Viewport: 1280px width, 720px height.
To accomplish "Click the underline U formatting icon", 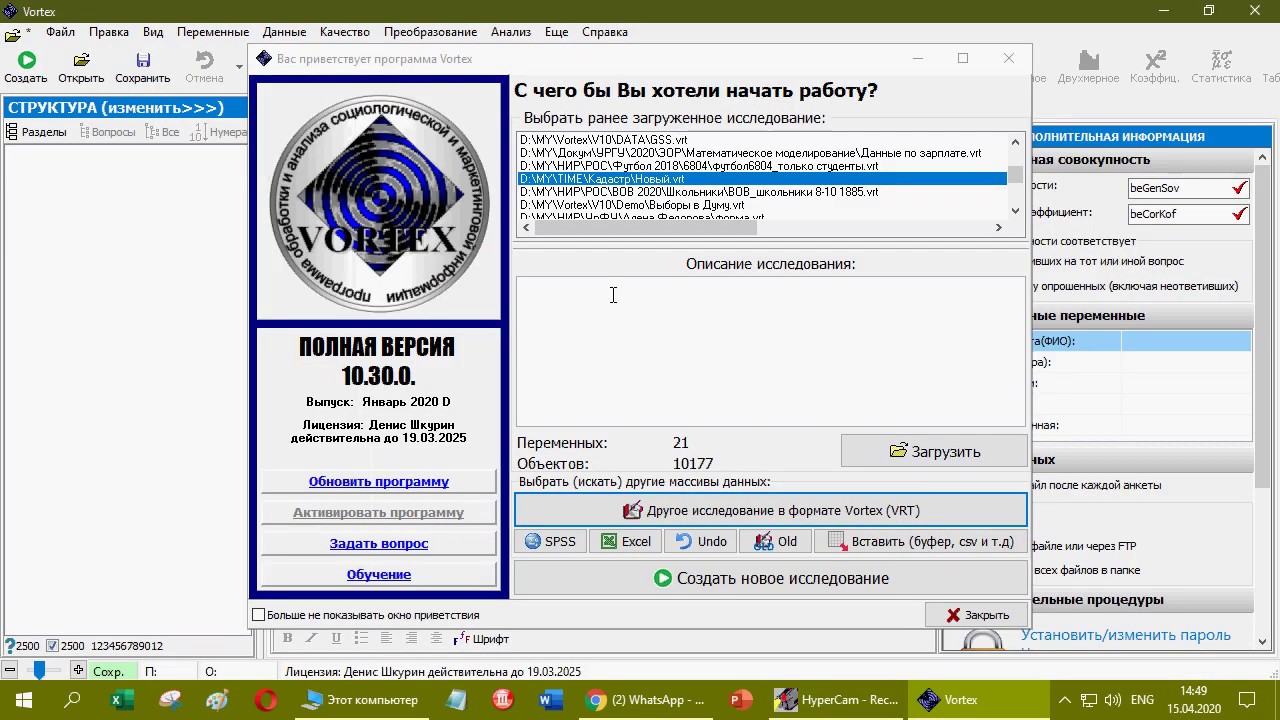I will 336,638.
